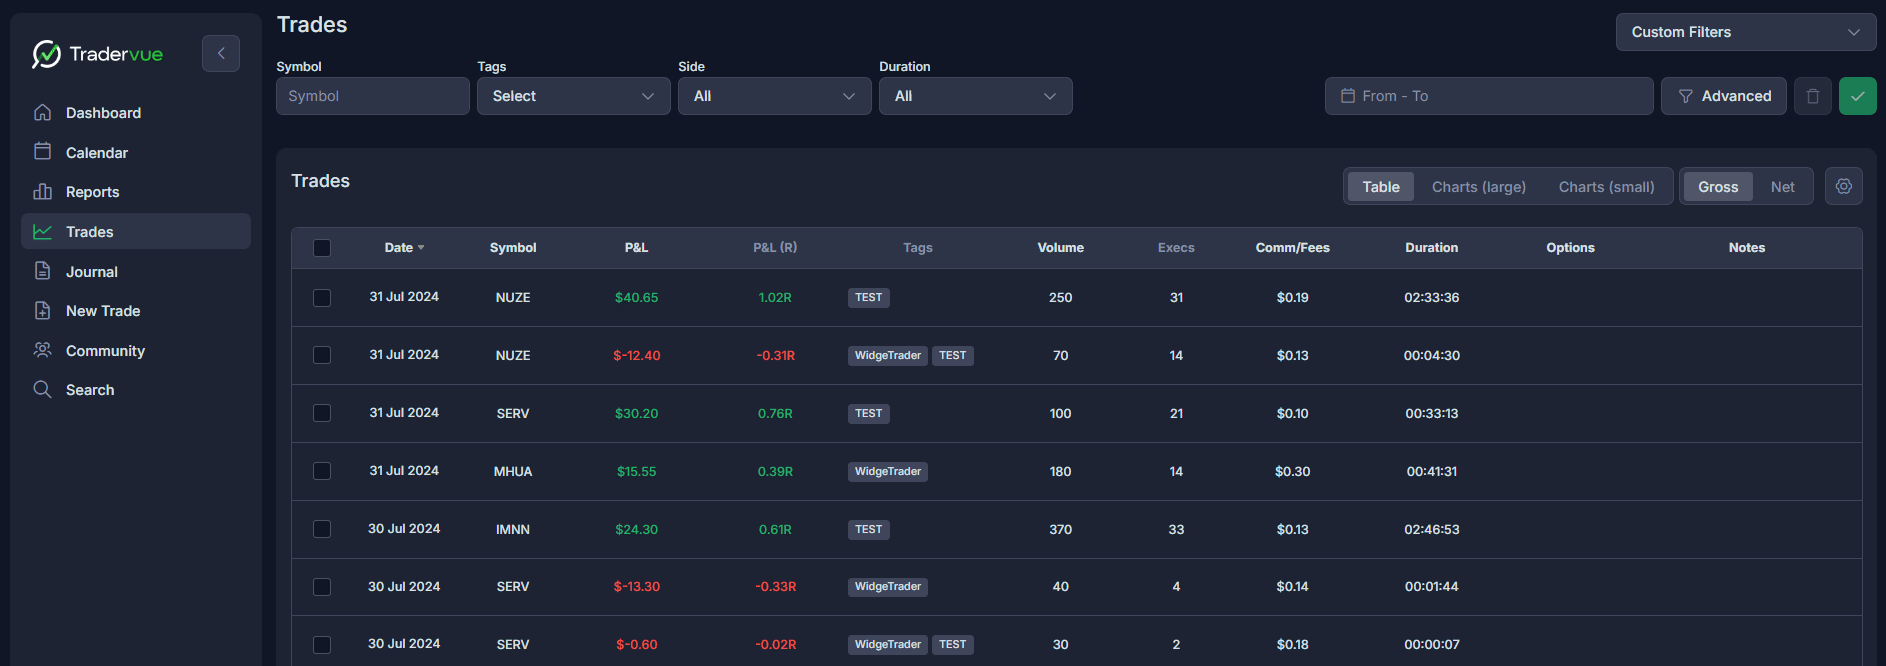Check the NUZE $40.65 trade row checkbox
1886x666 pixels.
[322, 298]
